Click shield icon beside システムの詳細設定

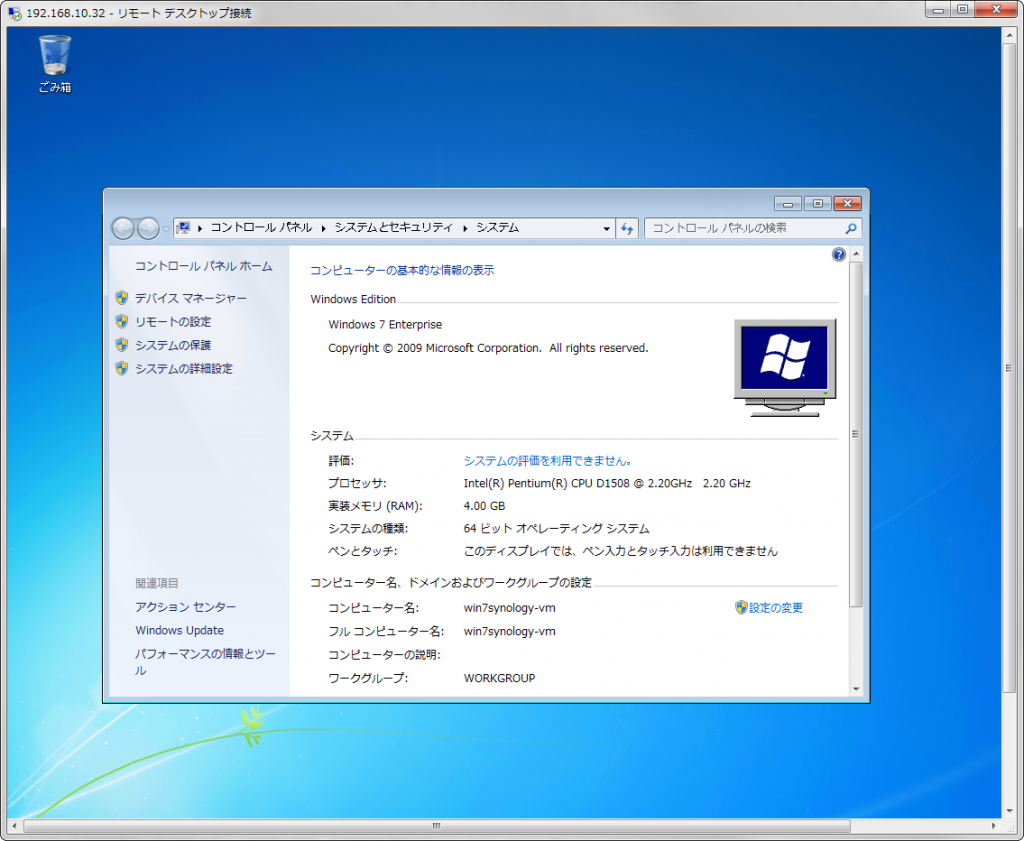(x=121, y=369)
